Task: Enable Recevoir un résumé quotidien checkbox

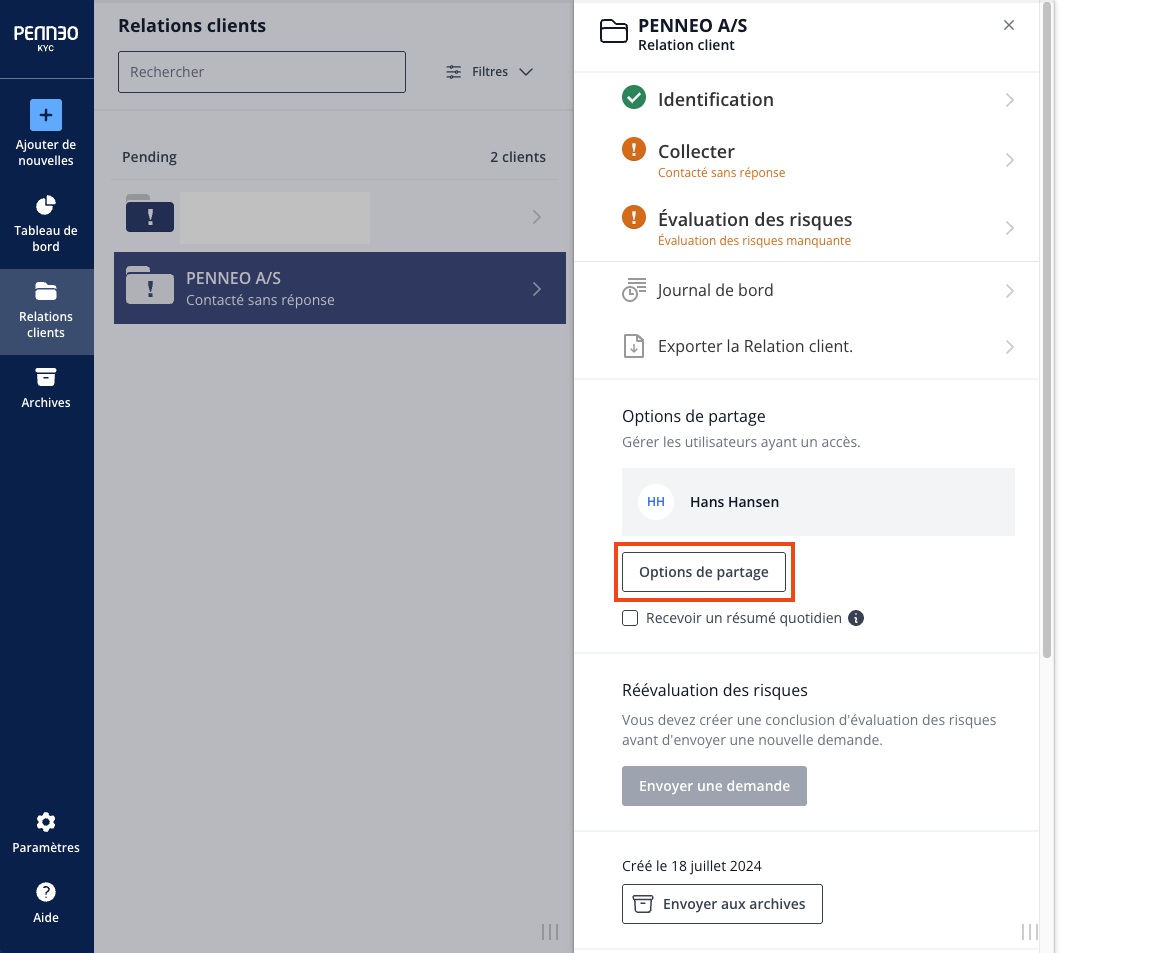Action: [x=630, y=618]
